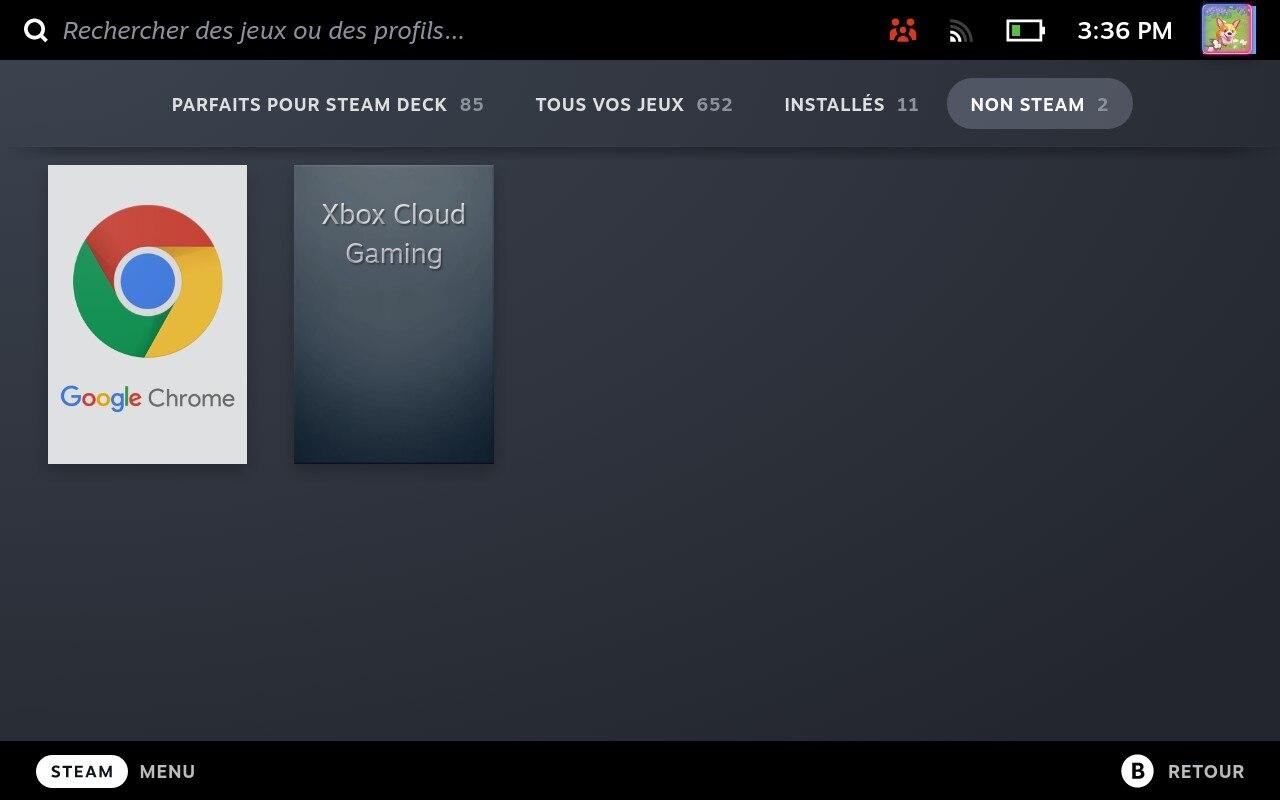
Task: Click the RETOUR label
Action: [1206, 772]
